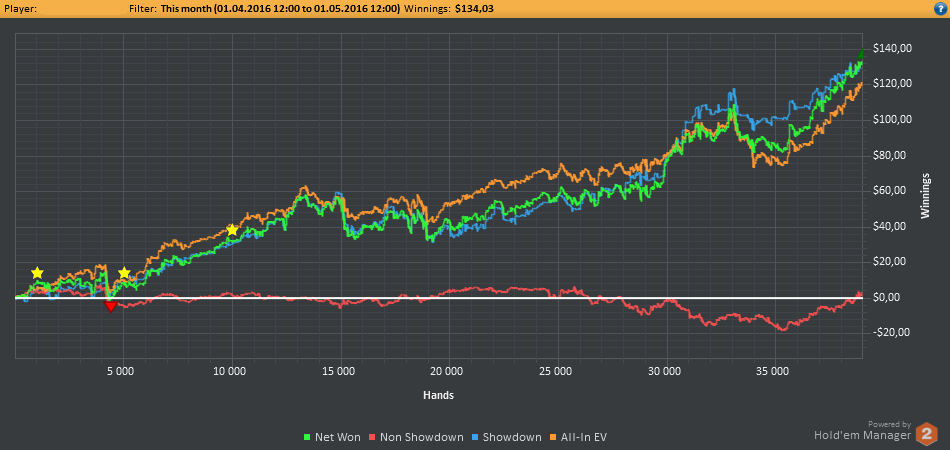Click the Hold'em Manager 2 logo icon
This screenshot has height=450, width=950.
point(926,434)
